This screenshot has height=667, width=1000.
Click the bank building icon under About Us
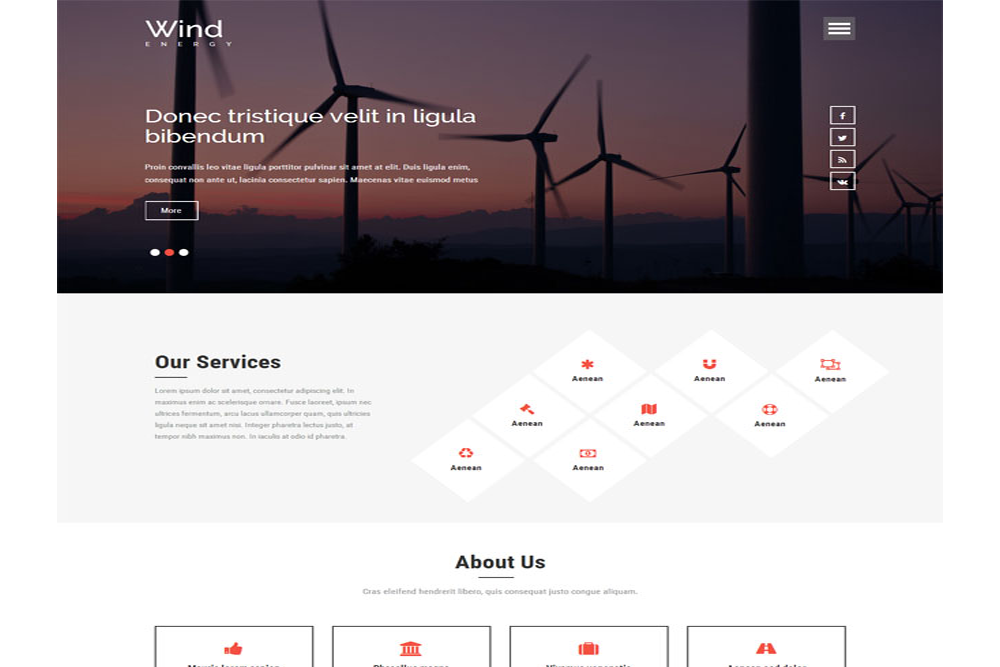411,649
